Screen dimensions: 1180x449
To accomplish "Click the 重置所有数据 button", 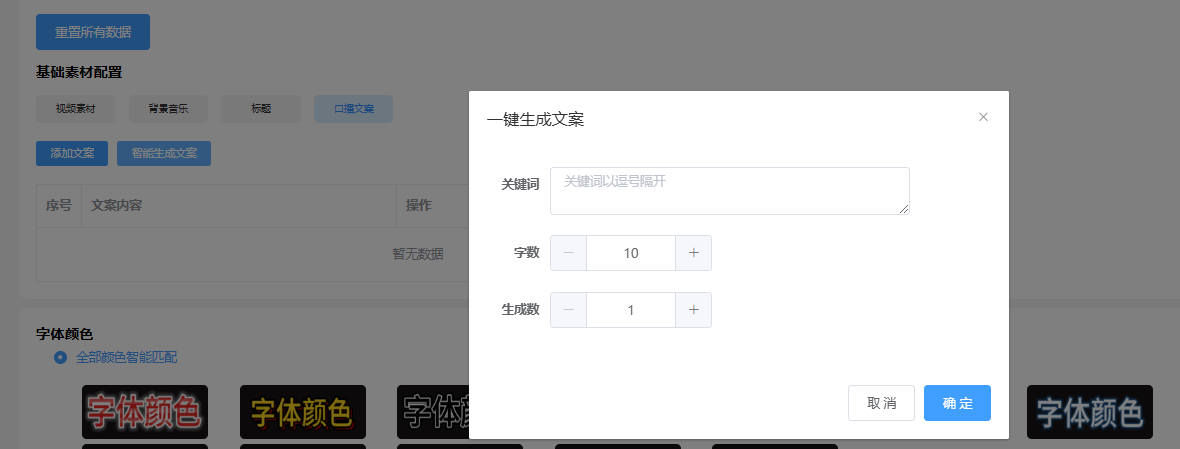I will [x=93, y=32].
